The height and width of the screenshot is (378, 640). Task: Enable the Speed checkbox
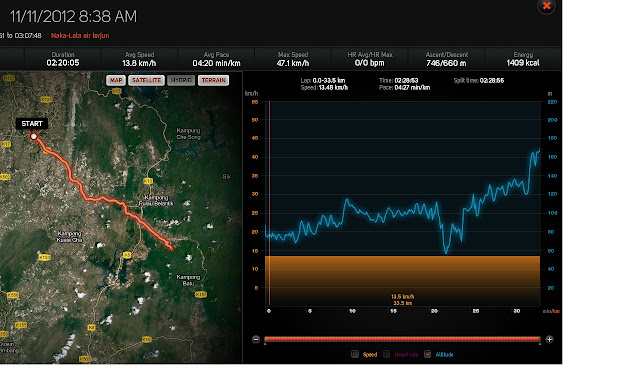(355, 354)
